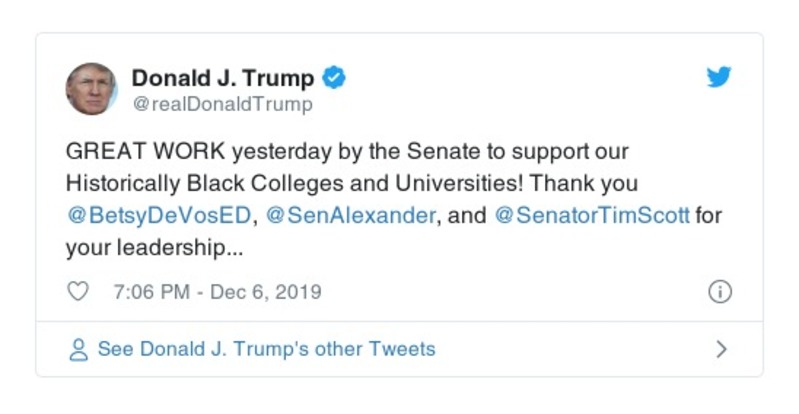
Task: Click the person icon beside other Tweets
Action: (78, 350)
